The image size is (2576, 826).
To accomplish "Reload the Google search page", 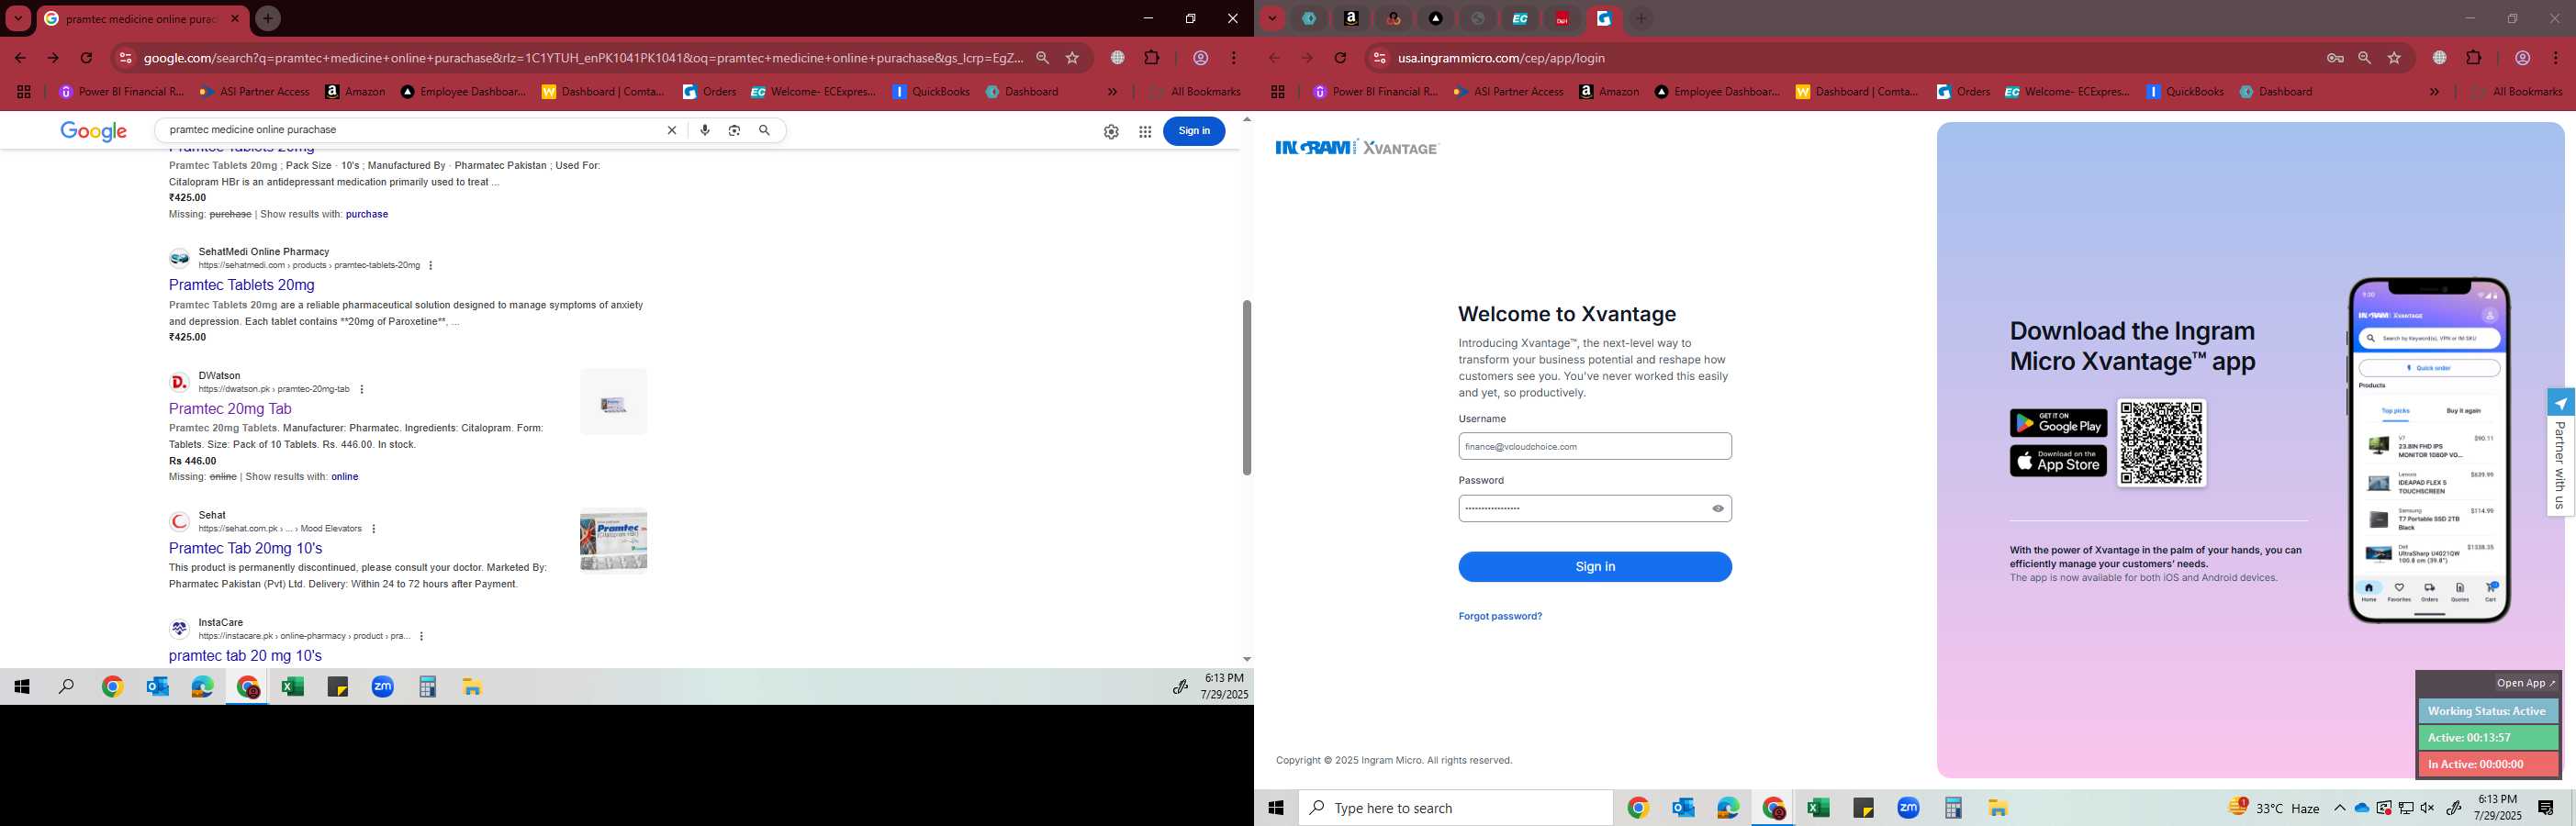I will pos(87,58).
